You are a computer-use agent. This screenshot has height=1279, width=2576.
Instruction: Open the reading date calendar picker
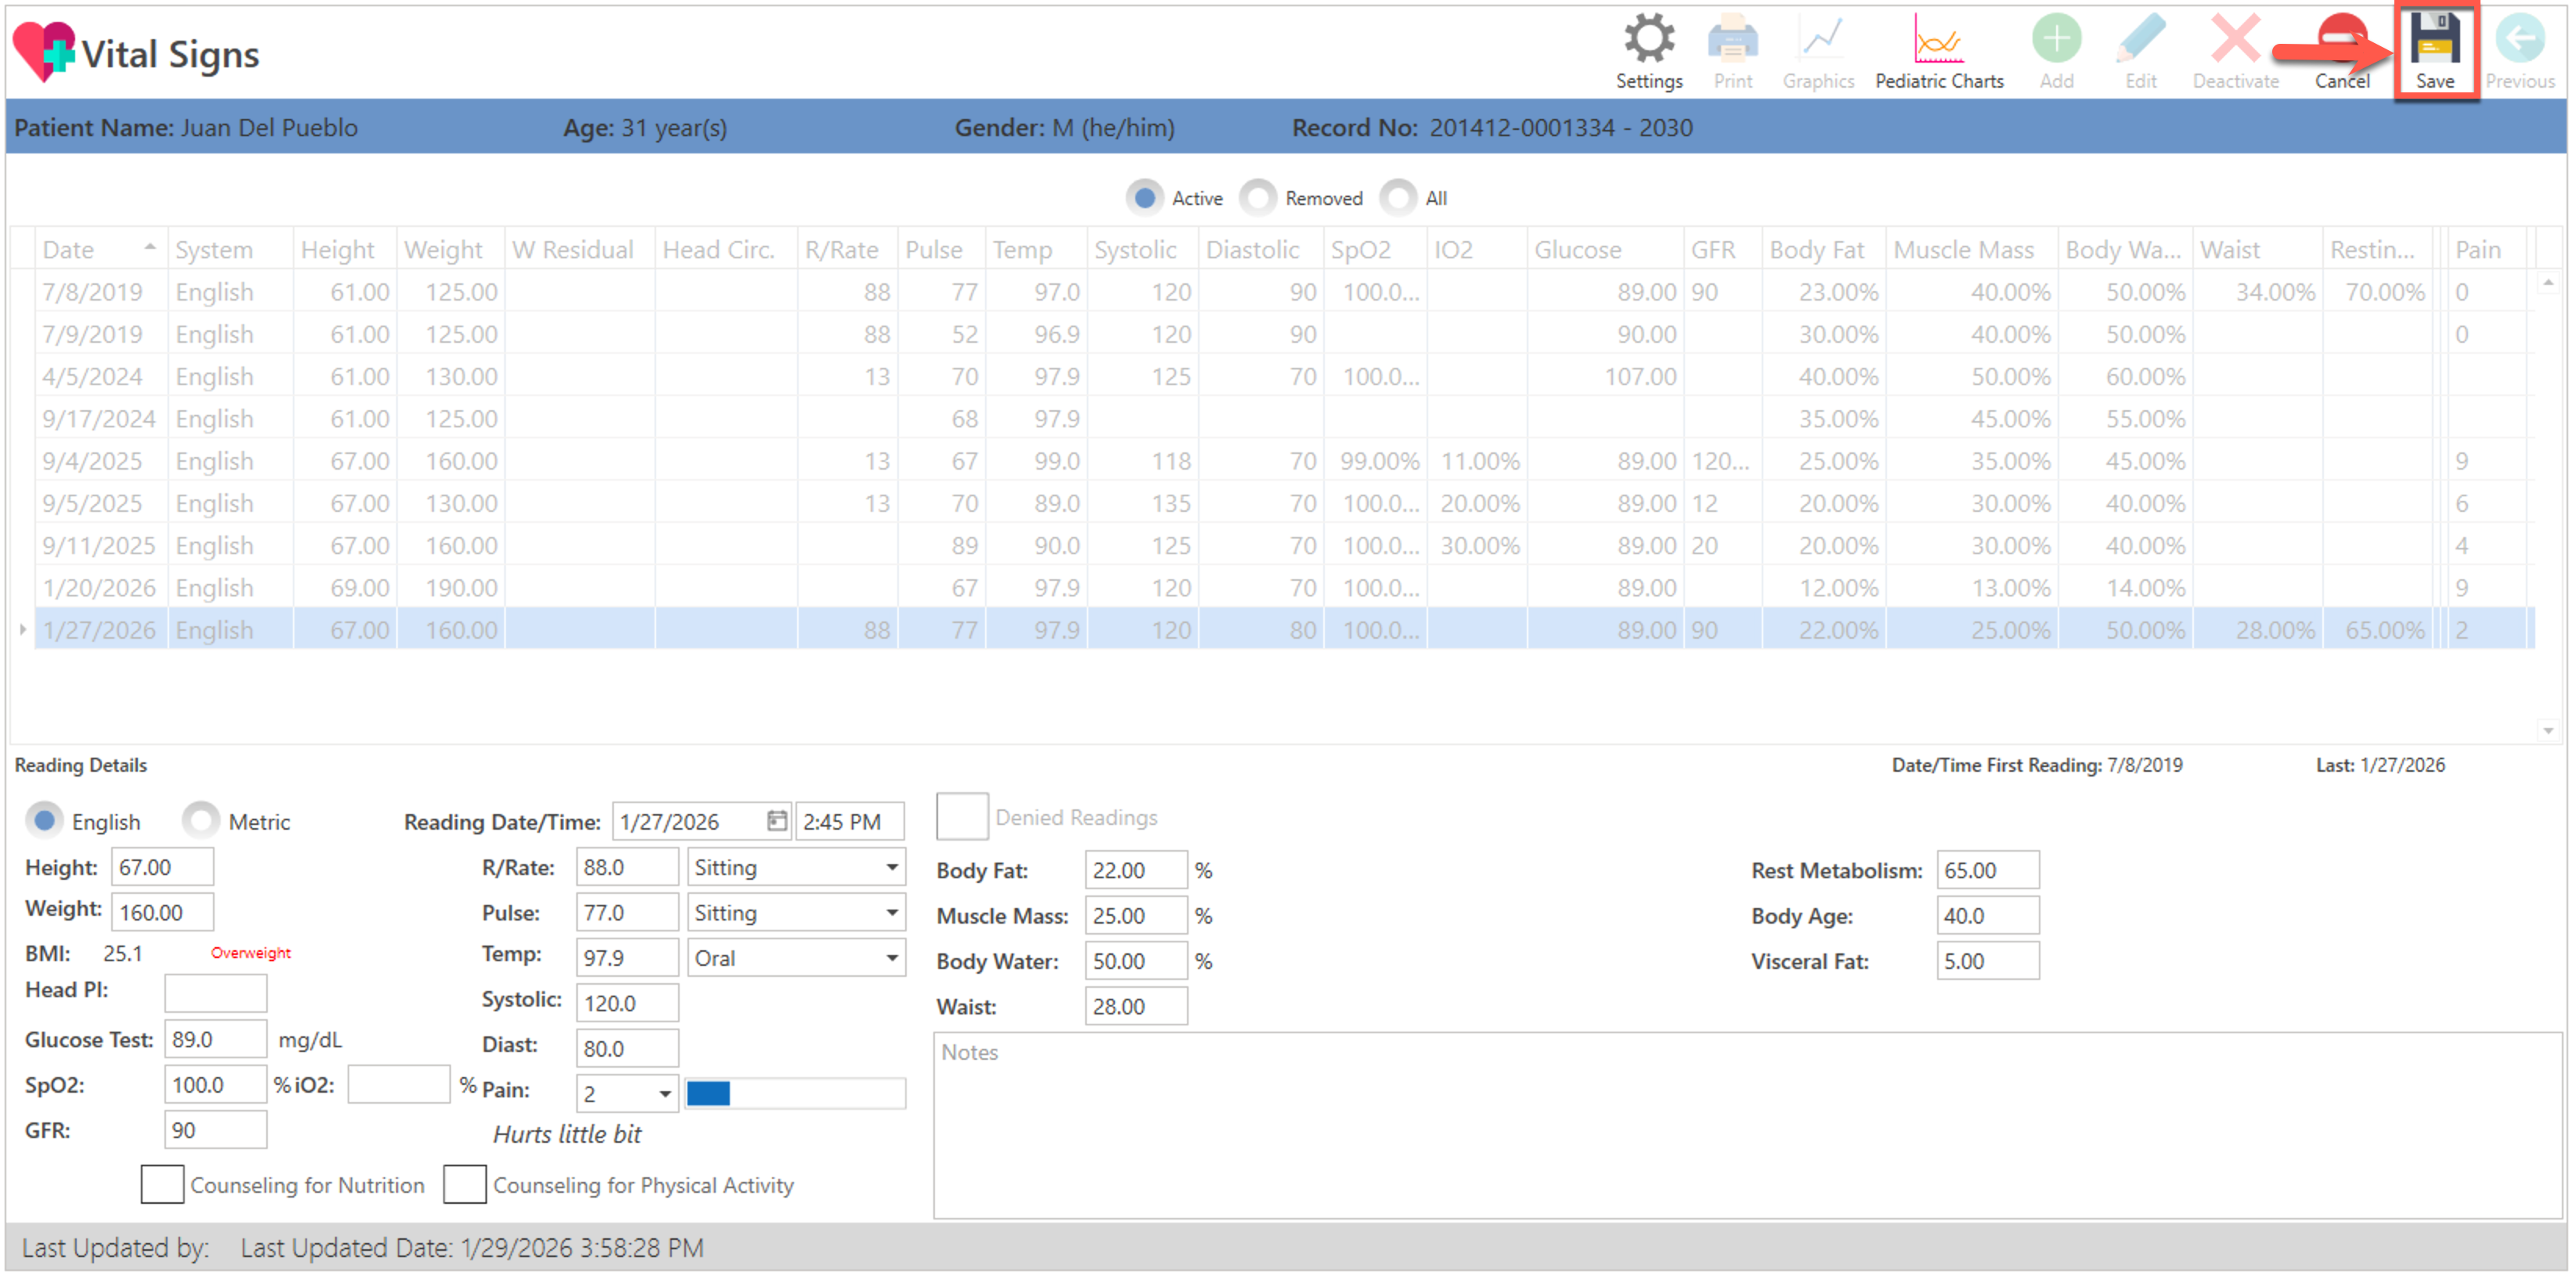(776, 821)
